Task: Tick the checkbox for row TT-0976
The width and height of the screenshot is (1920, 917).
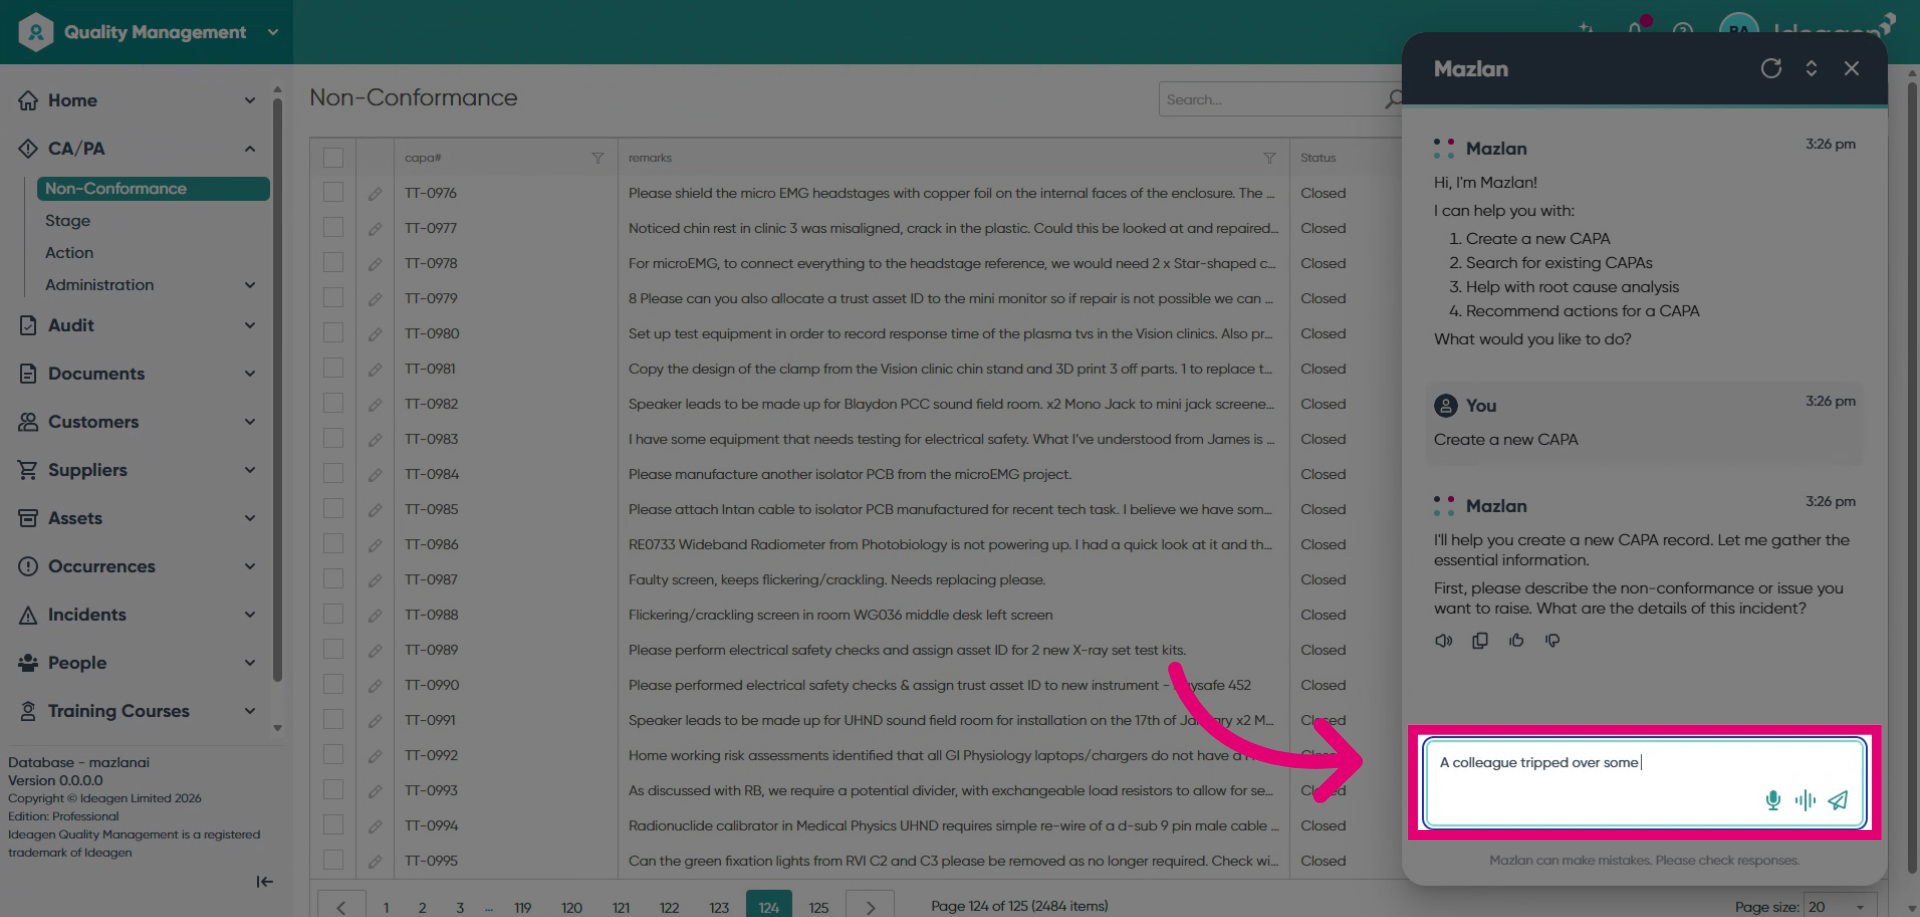Action: click(x=333, y=192)
